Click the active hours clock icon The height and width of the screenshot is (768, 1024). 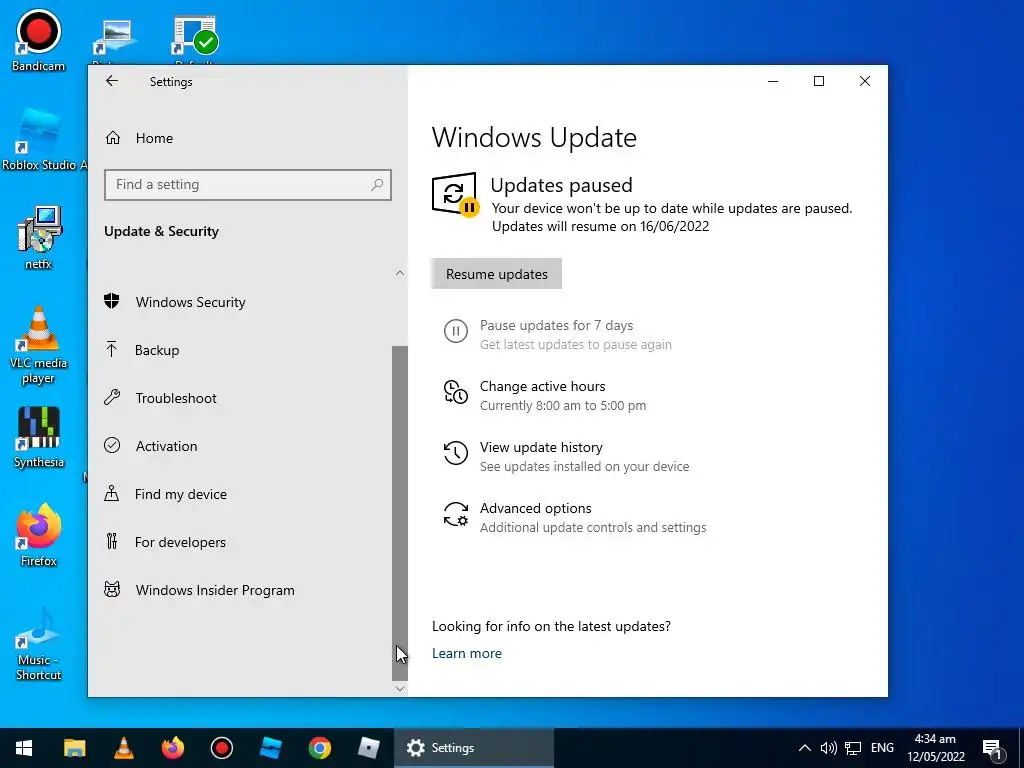pos(456,392)
